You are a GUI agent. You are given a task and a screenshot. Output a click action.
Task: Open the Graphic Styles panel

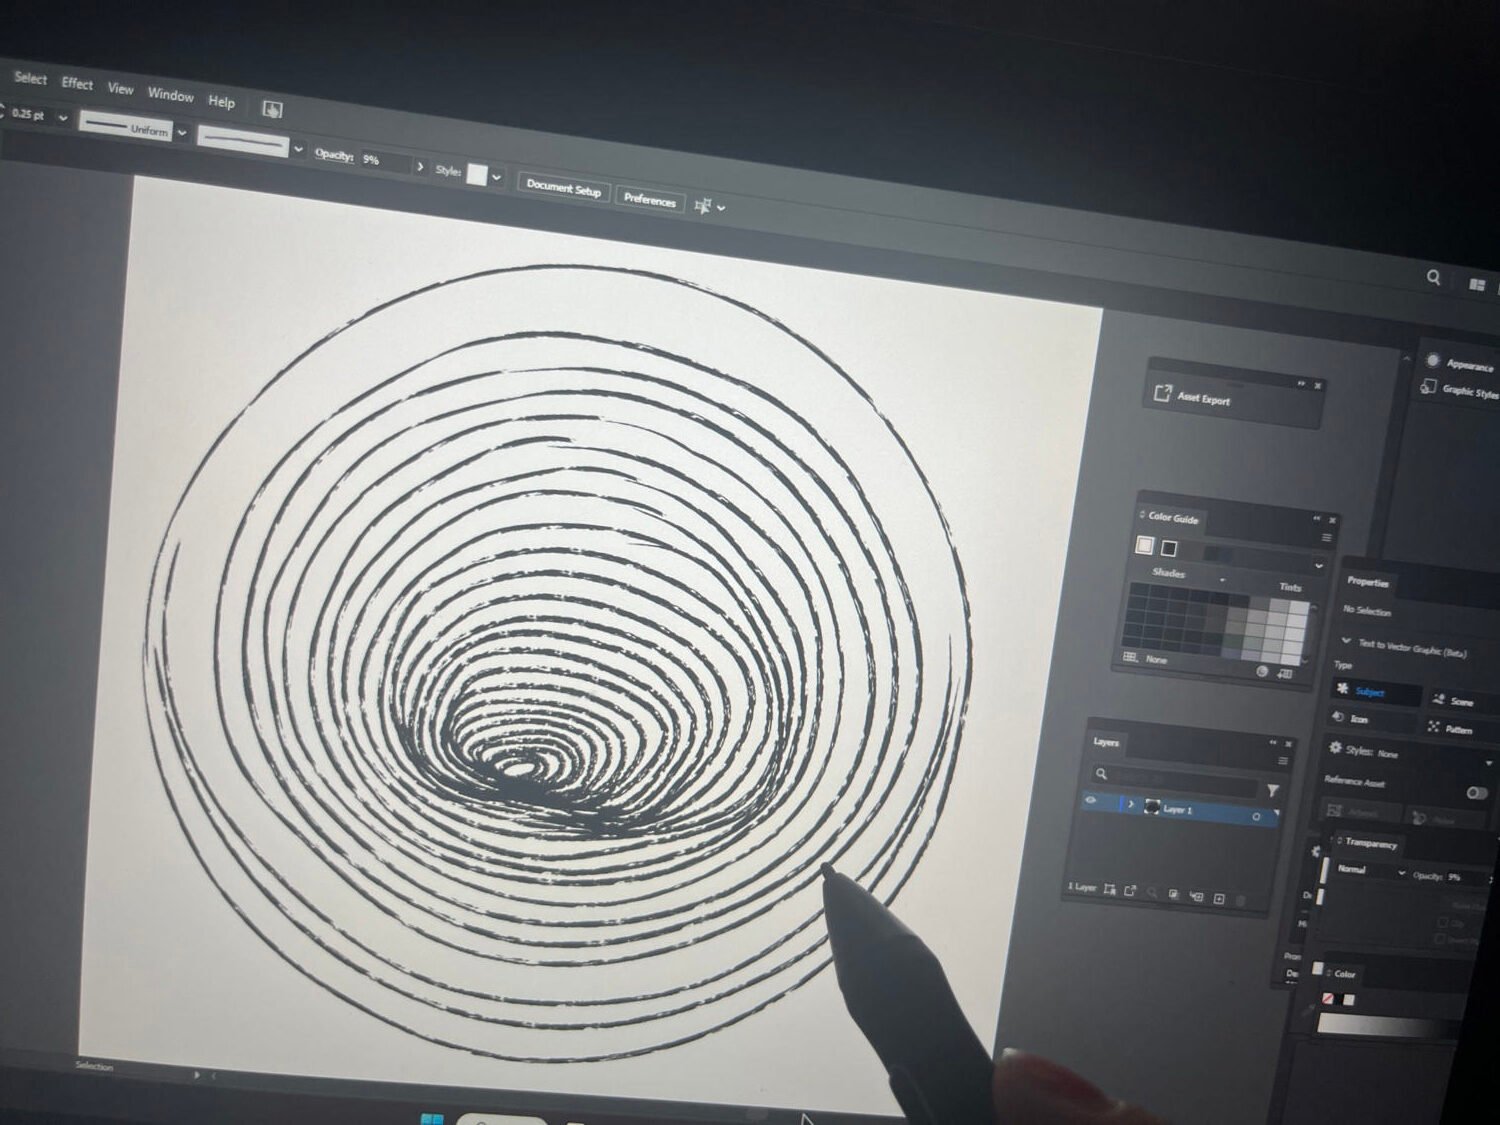1462,390
